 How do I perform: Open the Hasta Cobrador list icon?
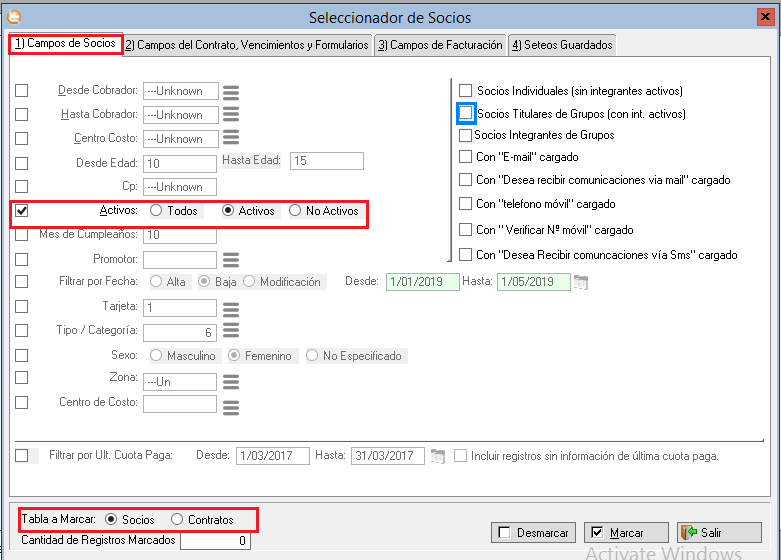(231, 115)
